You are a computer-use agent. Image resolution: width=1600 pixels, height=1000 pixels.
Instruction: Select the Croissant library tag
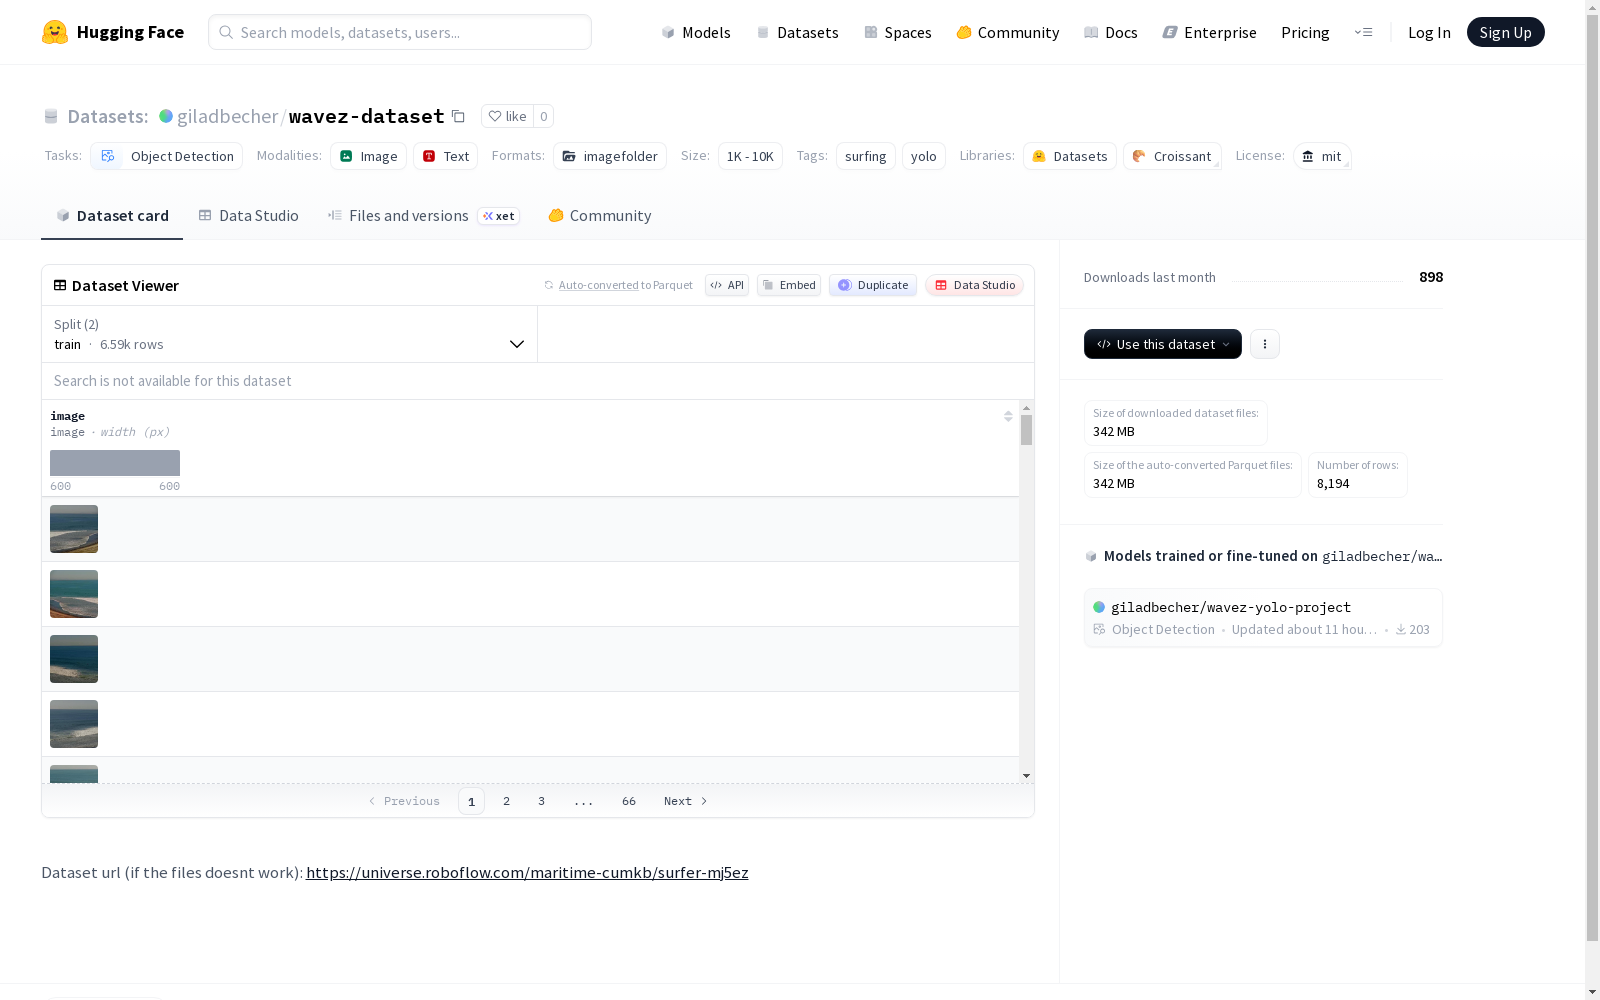coord(1172,156)
